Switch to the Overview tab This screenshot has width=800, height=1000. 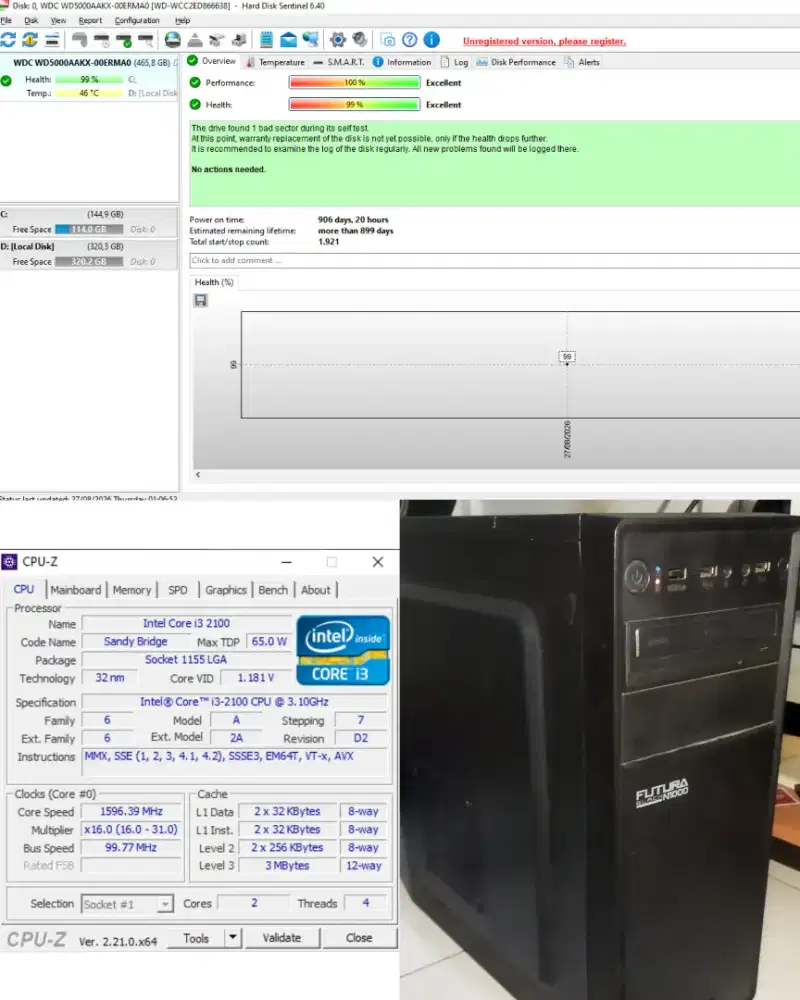(212, 61)
